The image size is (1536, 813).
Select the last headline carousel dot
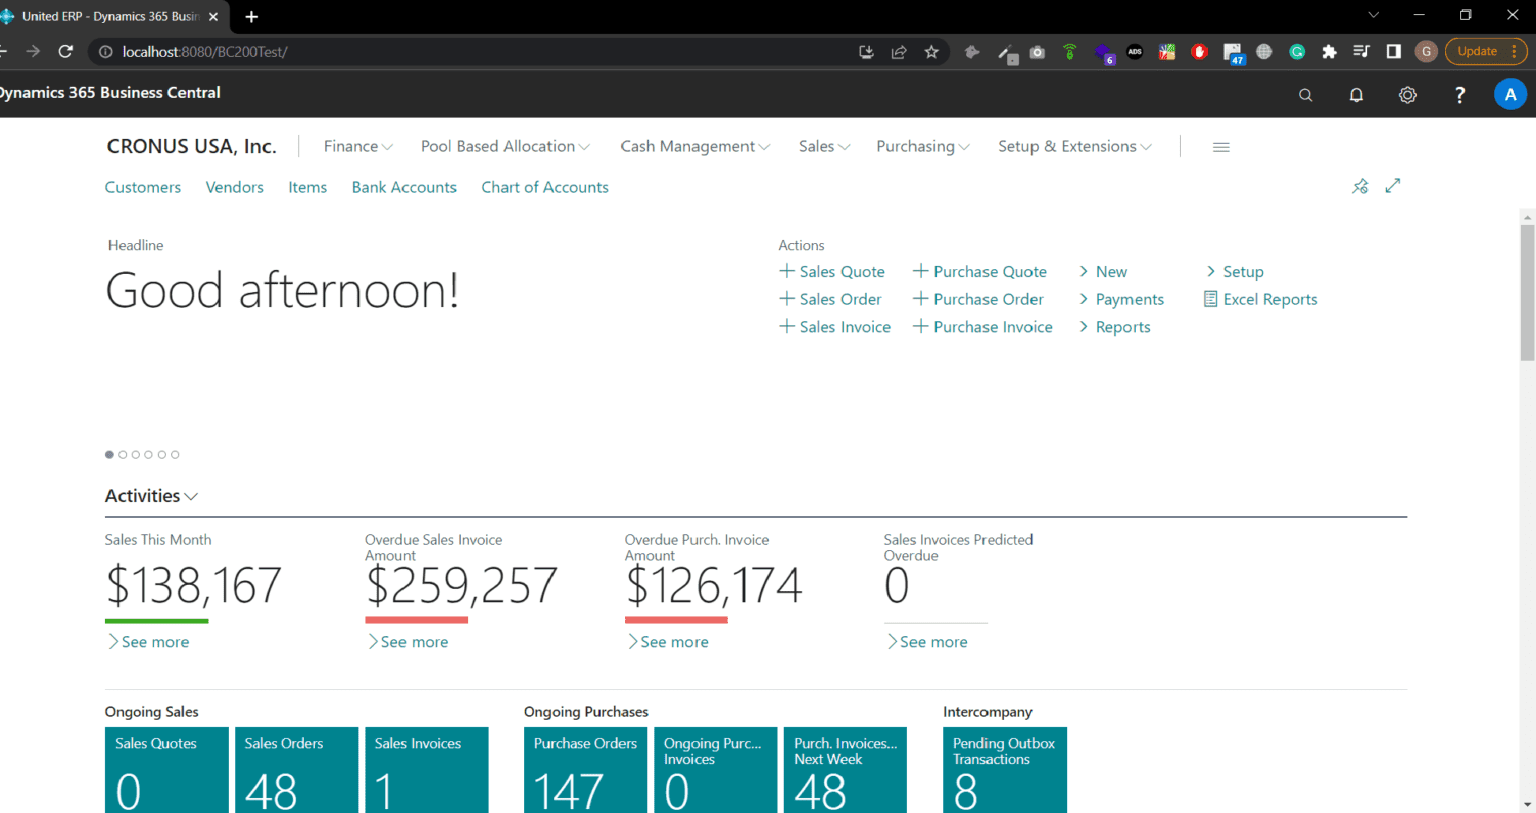(175, 455)
